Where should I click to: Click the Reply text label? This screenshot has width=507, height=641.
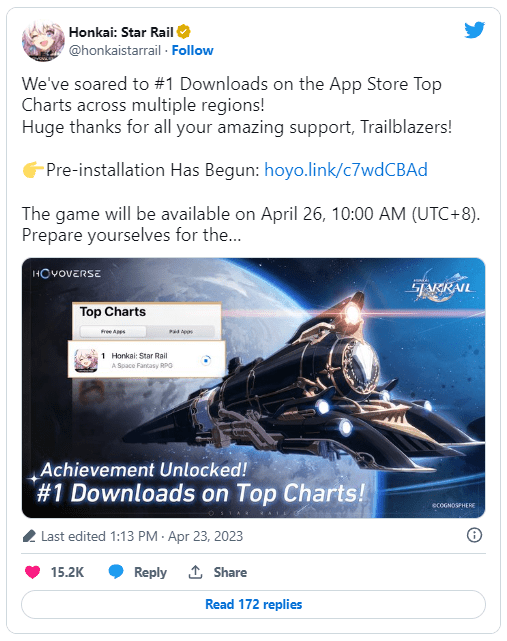tap(150, 572)
